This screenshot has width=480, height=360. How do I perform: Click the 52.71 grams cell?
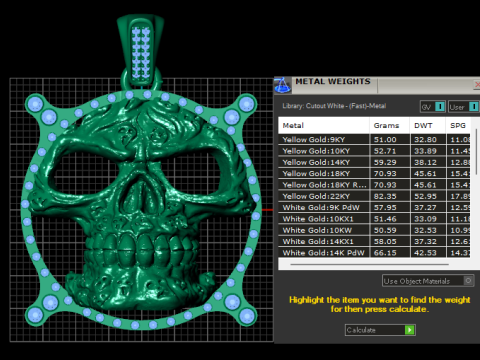coord(389,151)
